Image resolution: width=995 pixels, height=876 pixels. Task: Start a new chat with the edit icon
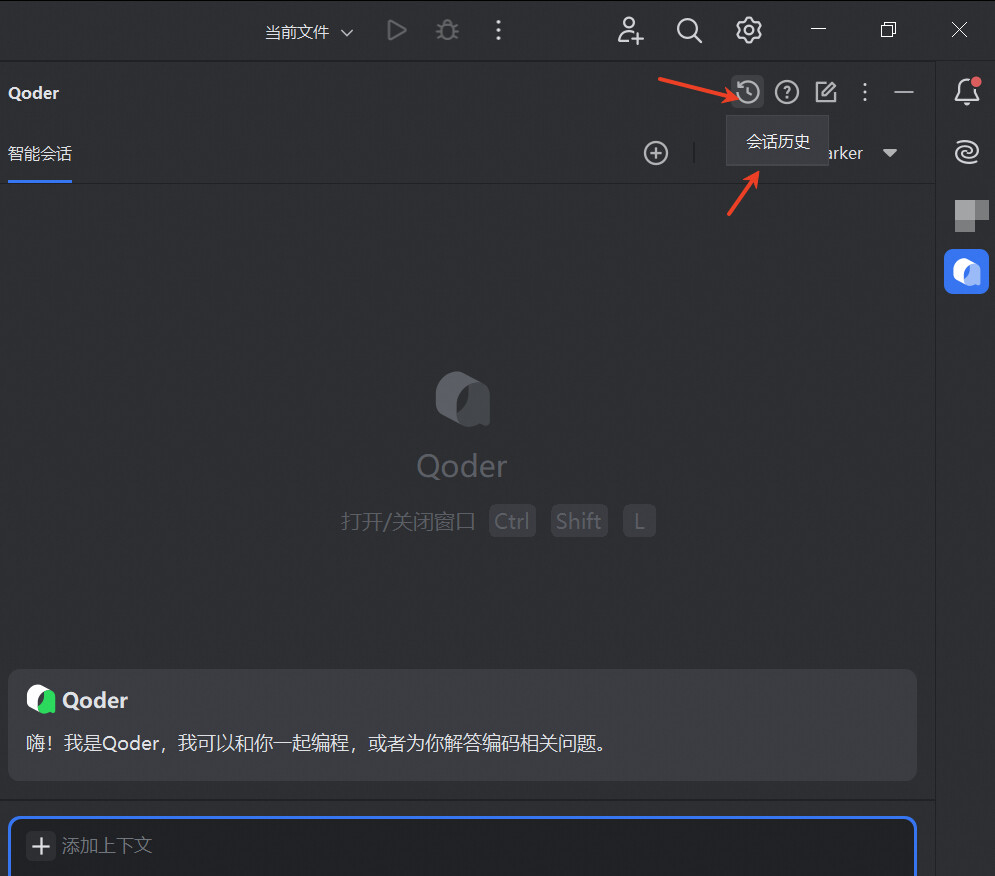pos(826,92)
